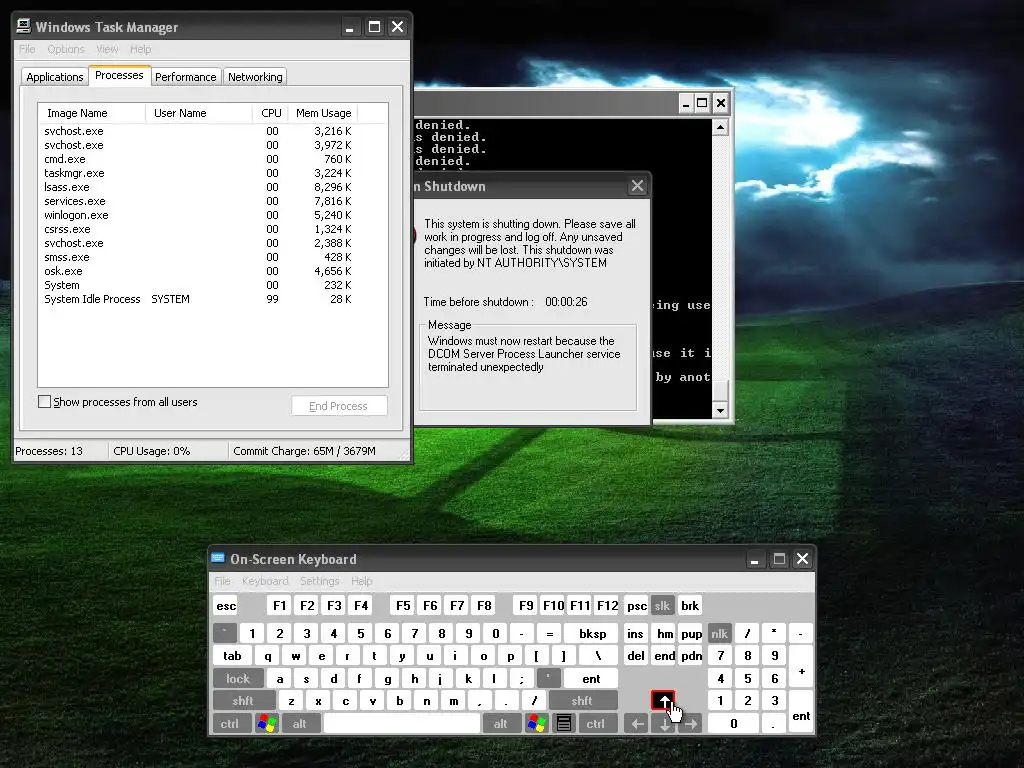The height and width of the screenshot is (768, 1024).
Task: Click the del key on On-Screen Keyboard
Action: pos(635,656)
